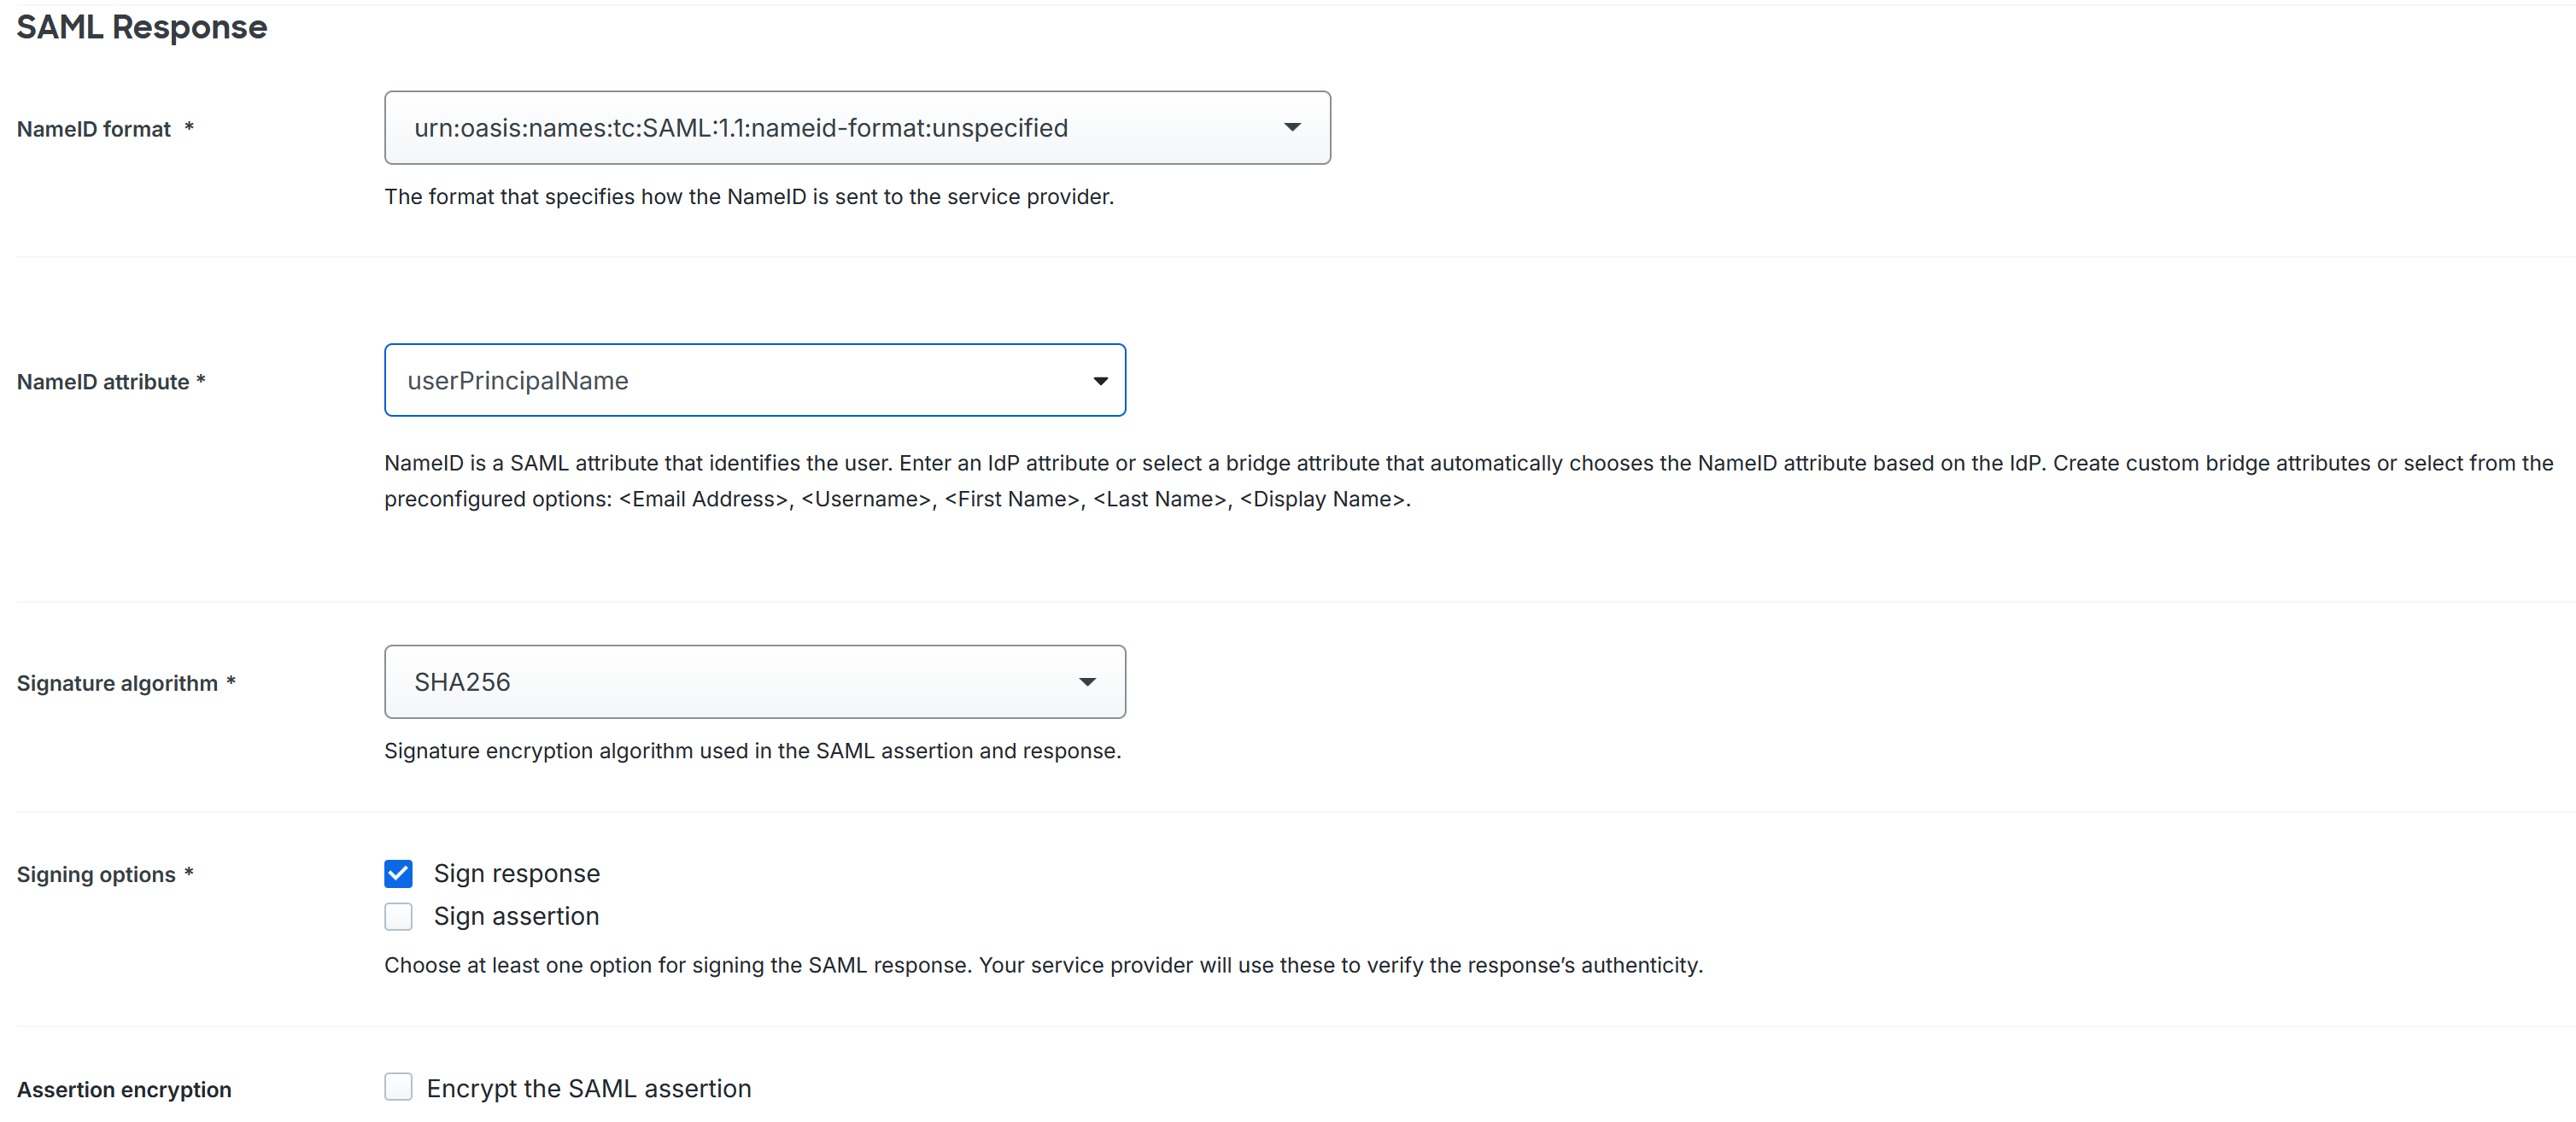
Task: Click the chevron on the NameID attribute selector
Action: tap(1100, 381)
